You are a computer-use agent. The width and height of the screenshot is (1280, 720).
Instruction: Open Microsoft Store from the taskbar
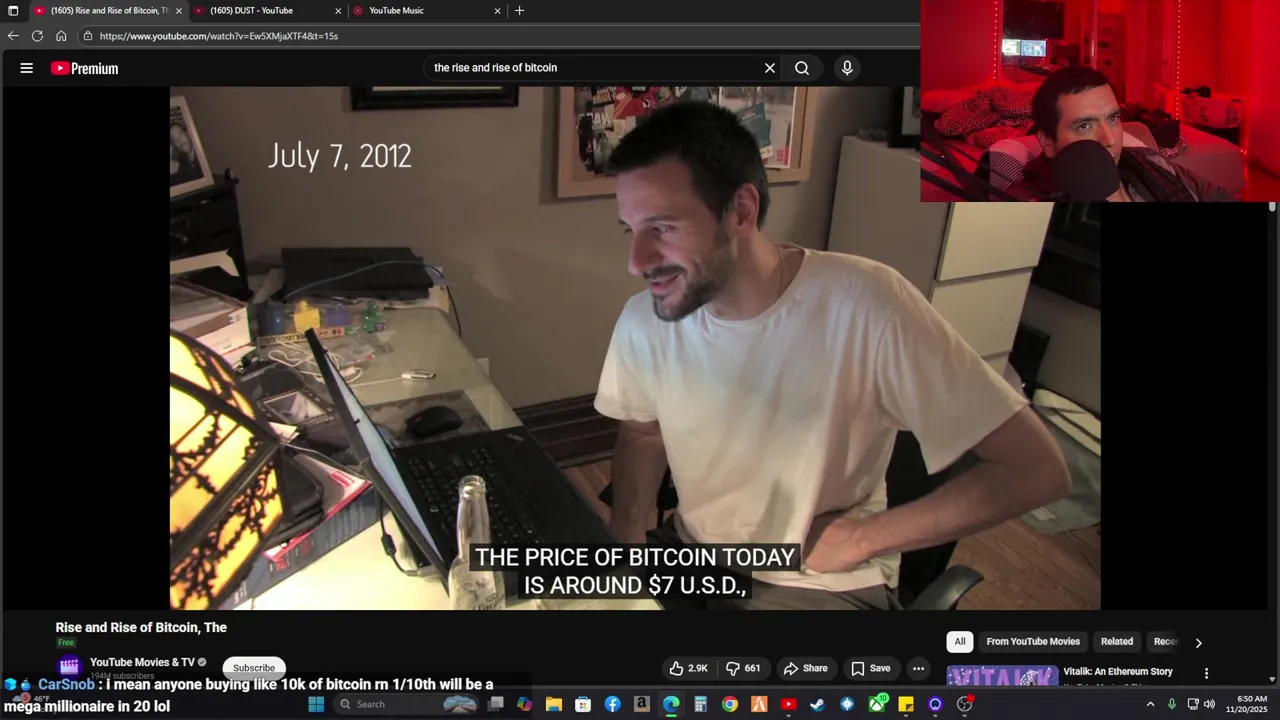583,704
